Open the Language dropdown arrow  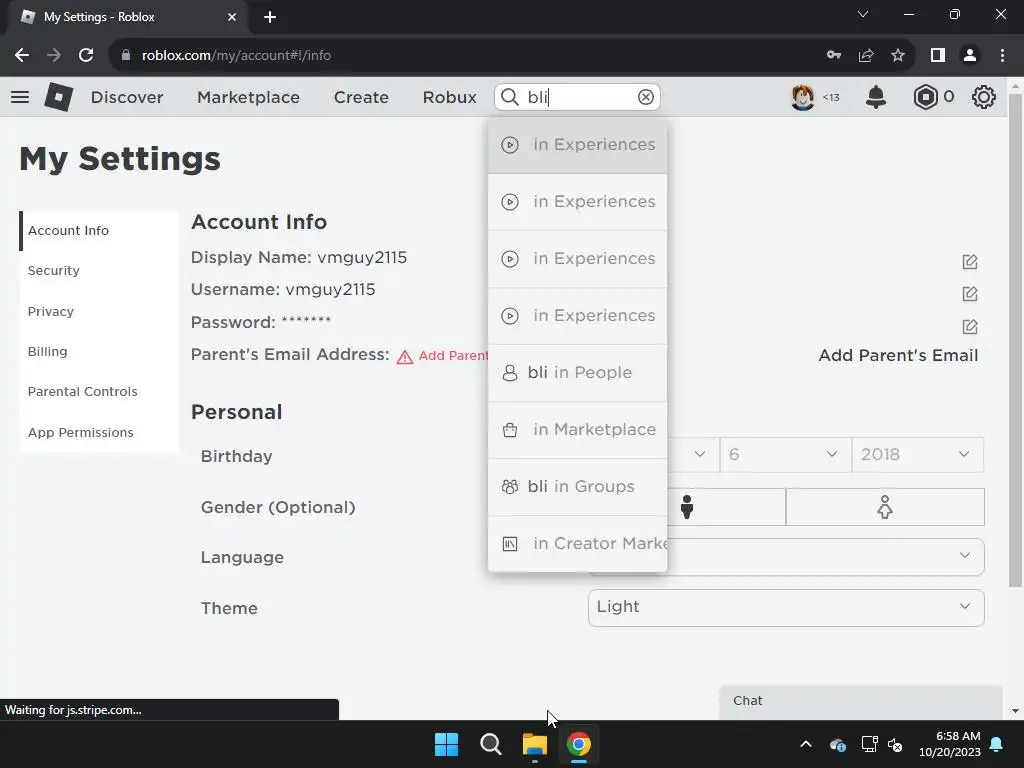(x=965, y=556)
